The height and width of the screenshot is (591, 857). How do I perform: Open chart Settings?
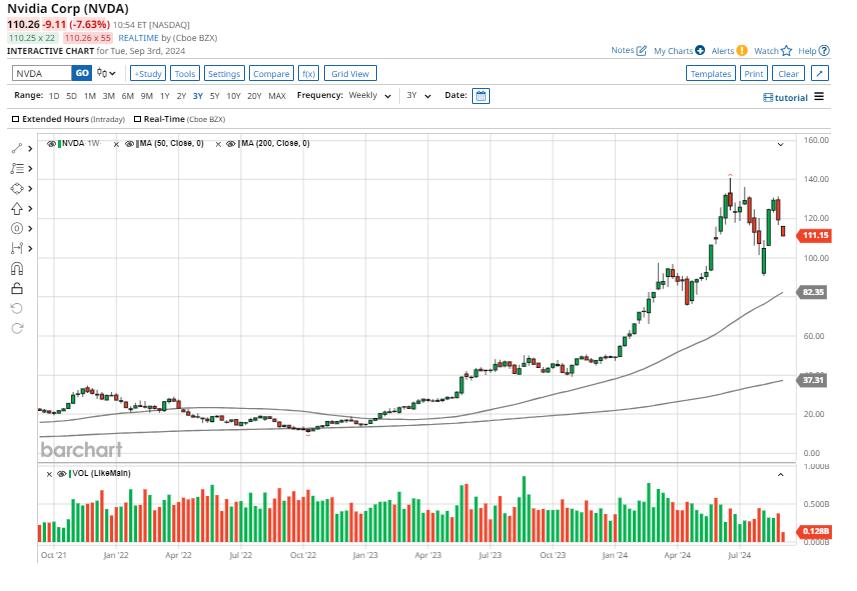point(224,73)
